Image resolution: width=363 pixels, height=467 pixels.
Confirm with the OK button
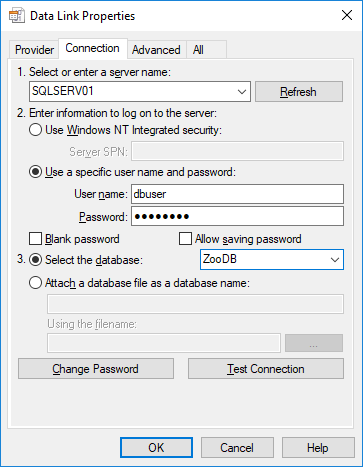(x=156, y=448)
